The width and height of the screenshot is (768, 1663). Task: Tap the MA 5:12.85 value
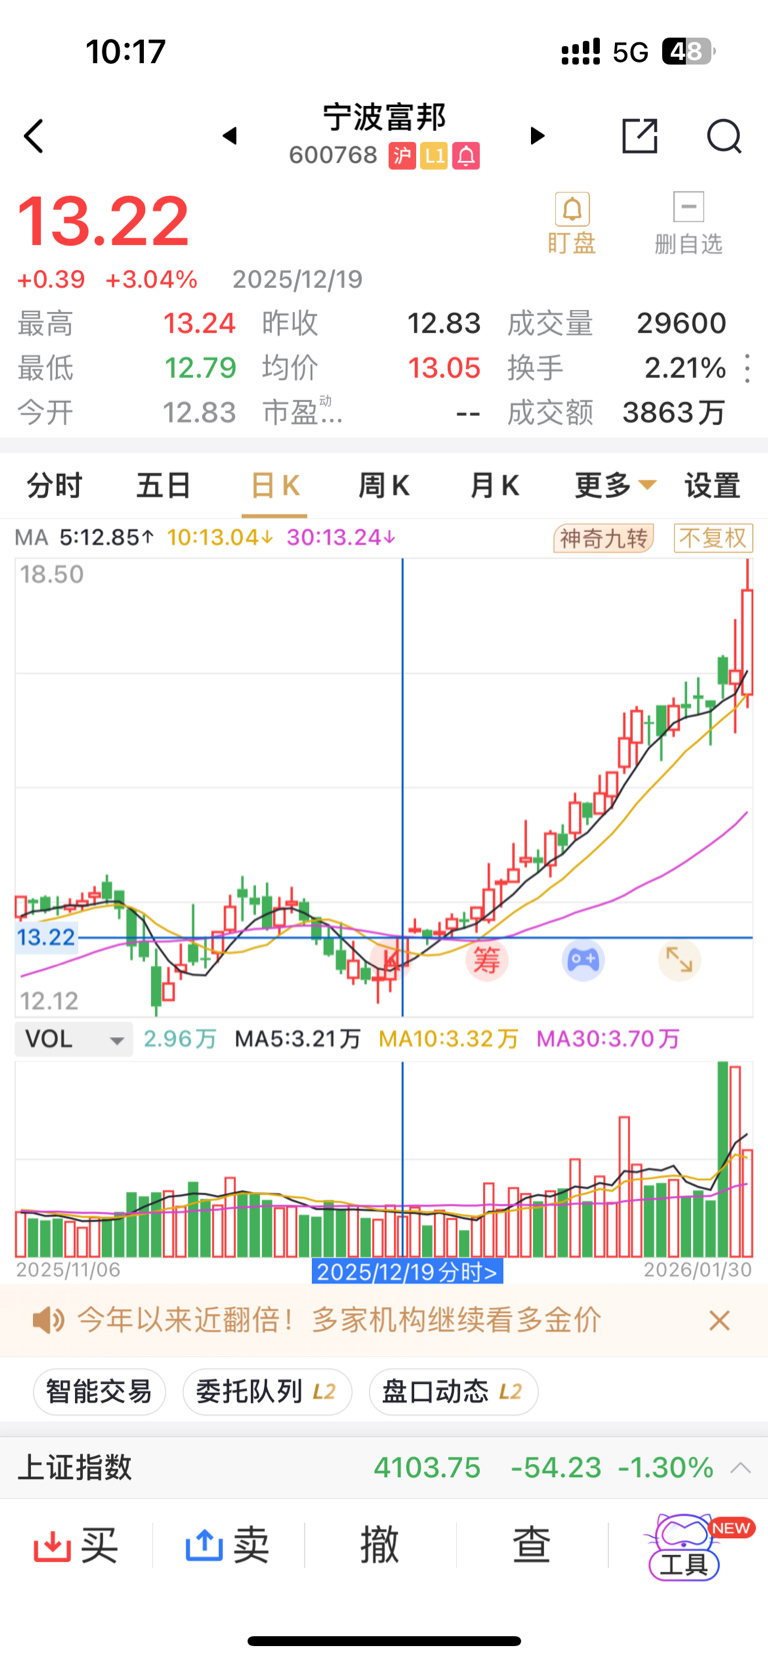107,538
